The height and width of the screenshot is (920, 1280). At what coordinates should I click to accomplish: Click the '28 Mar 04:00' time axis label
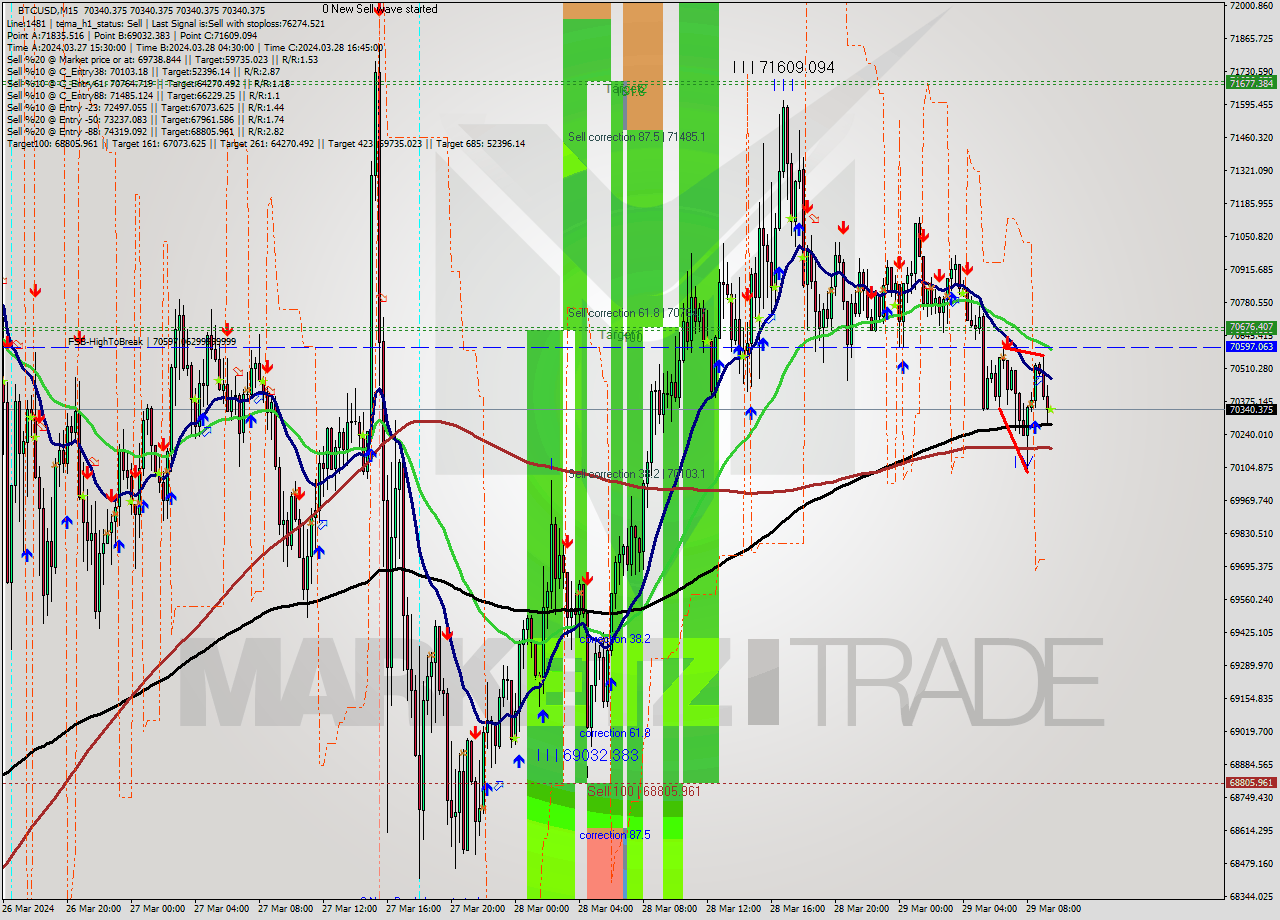coord(607,909)
